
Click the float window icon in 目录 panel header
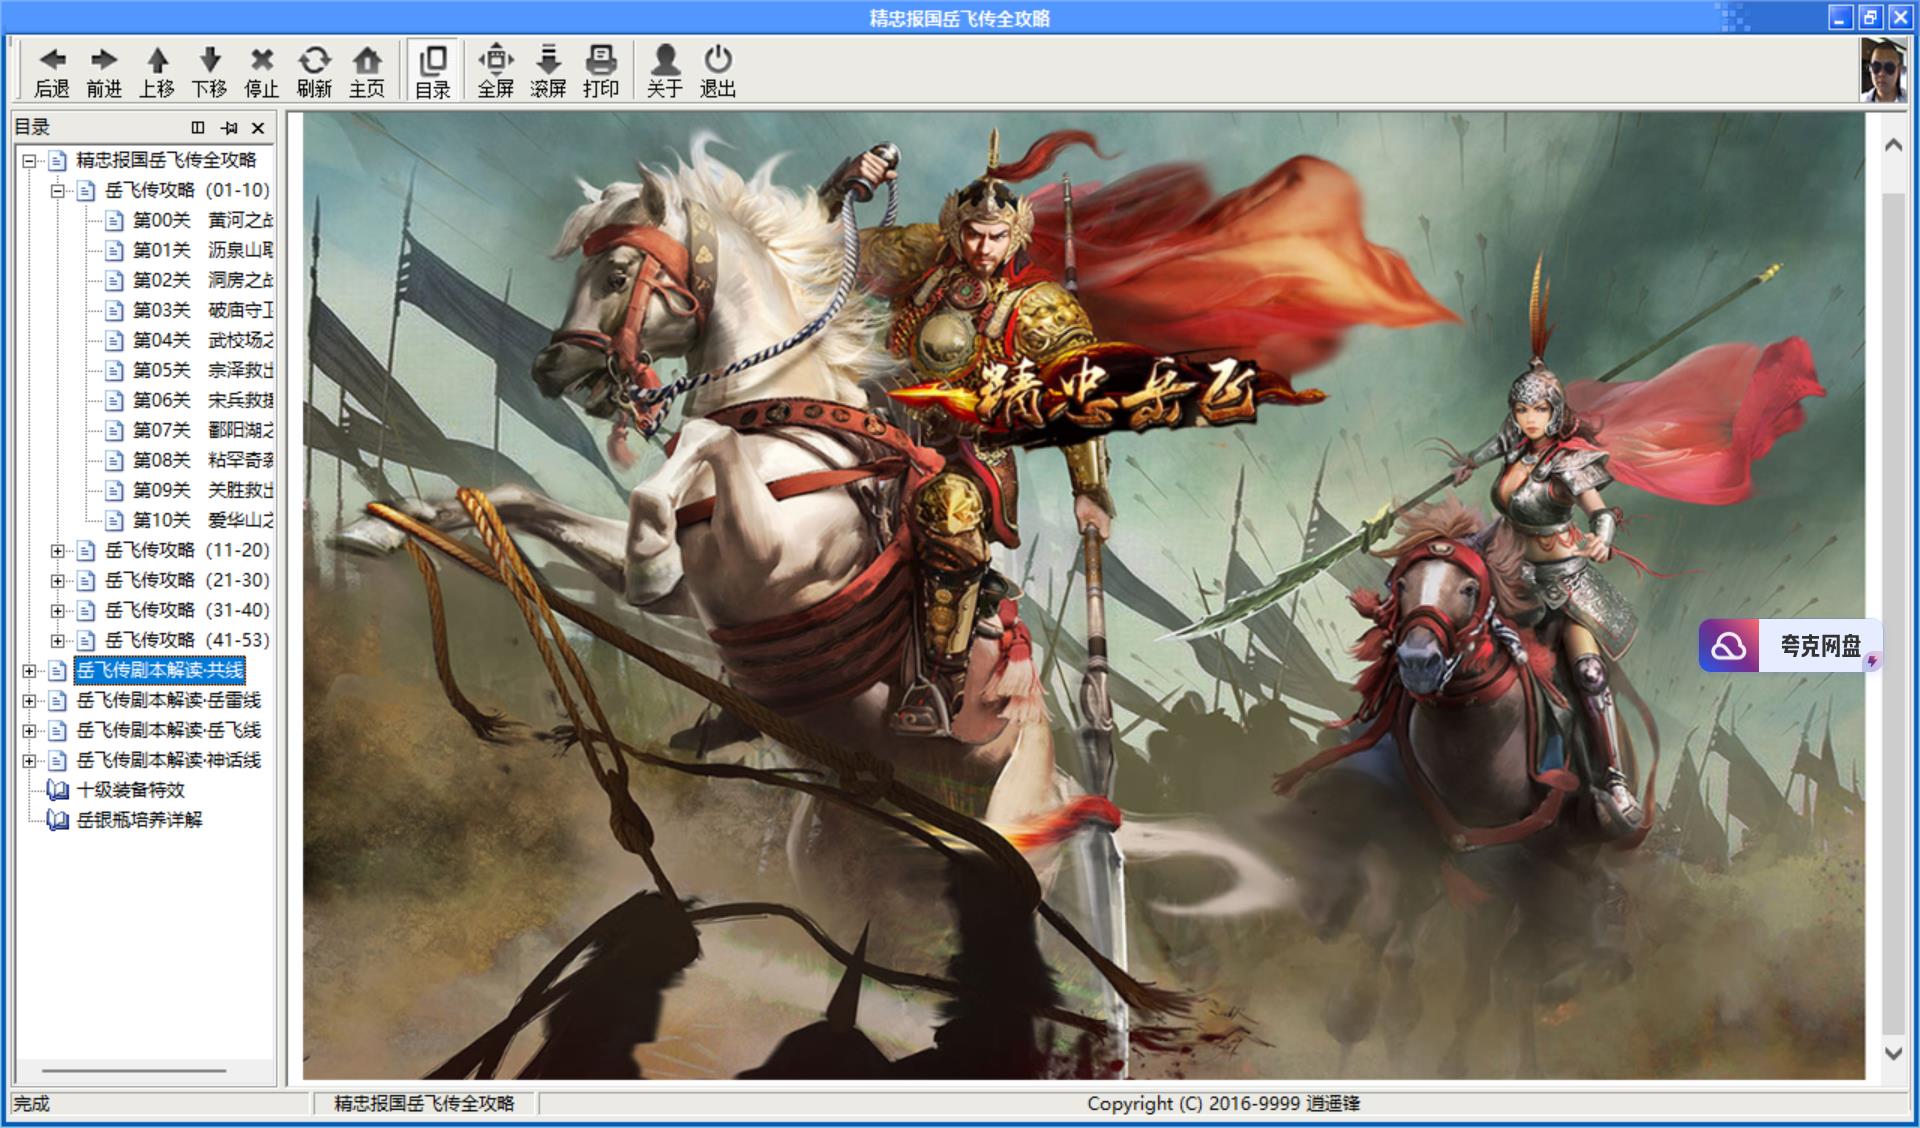198,127
